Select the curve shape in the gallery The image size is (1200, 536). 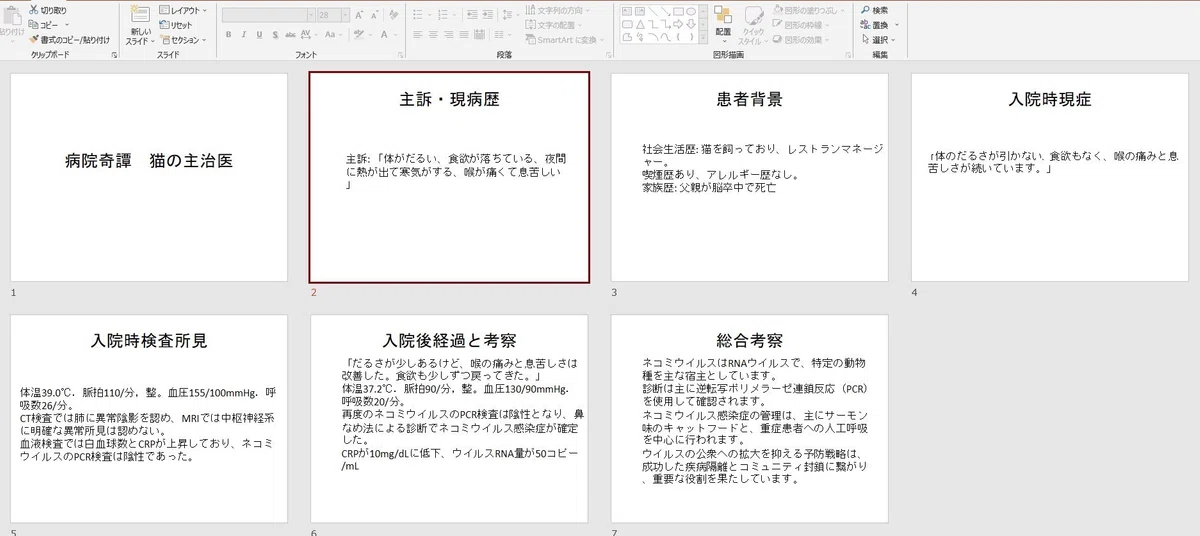(x=665, y=37)
